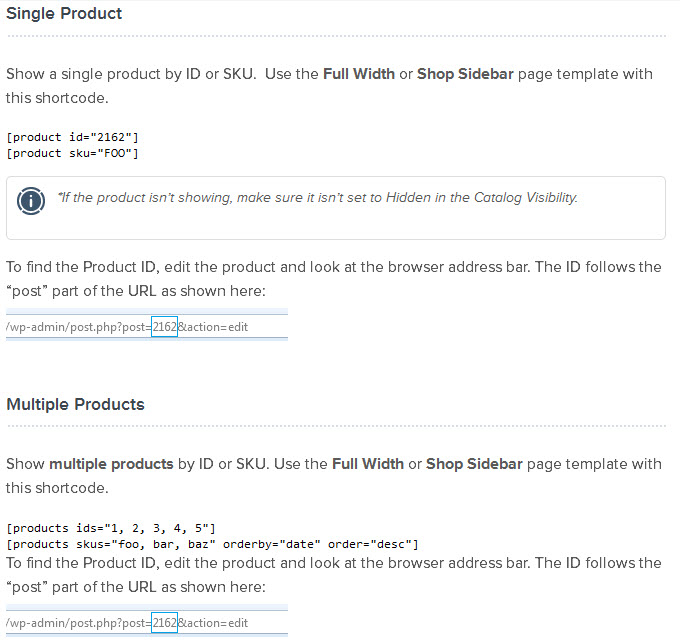Click the address bar image under Multiple Products
The width and height of the screenshot is (680, 640).
[146, 623]
